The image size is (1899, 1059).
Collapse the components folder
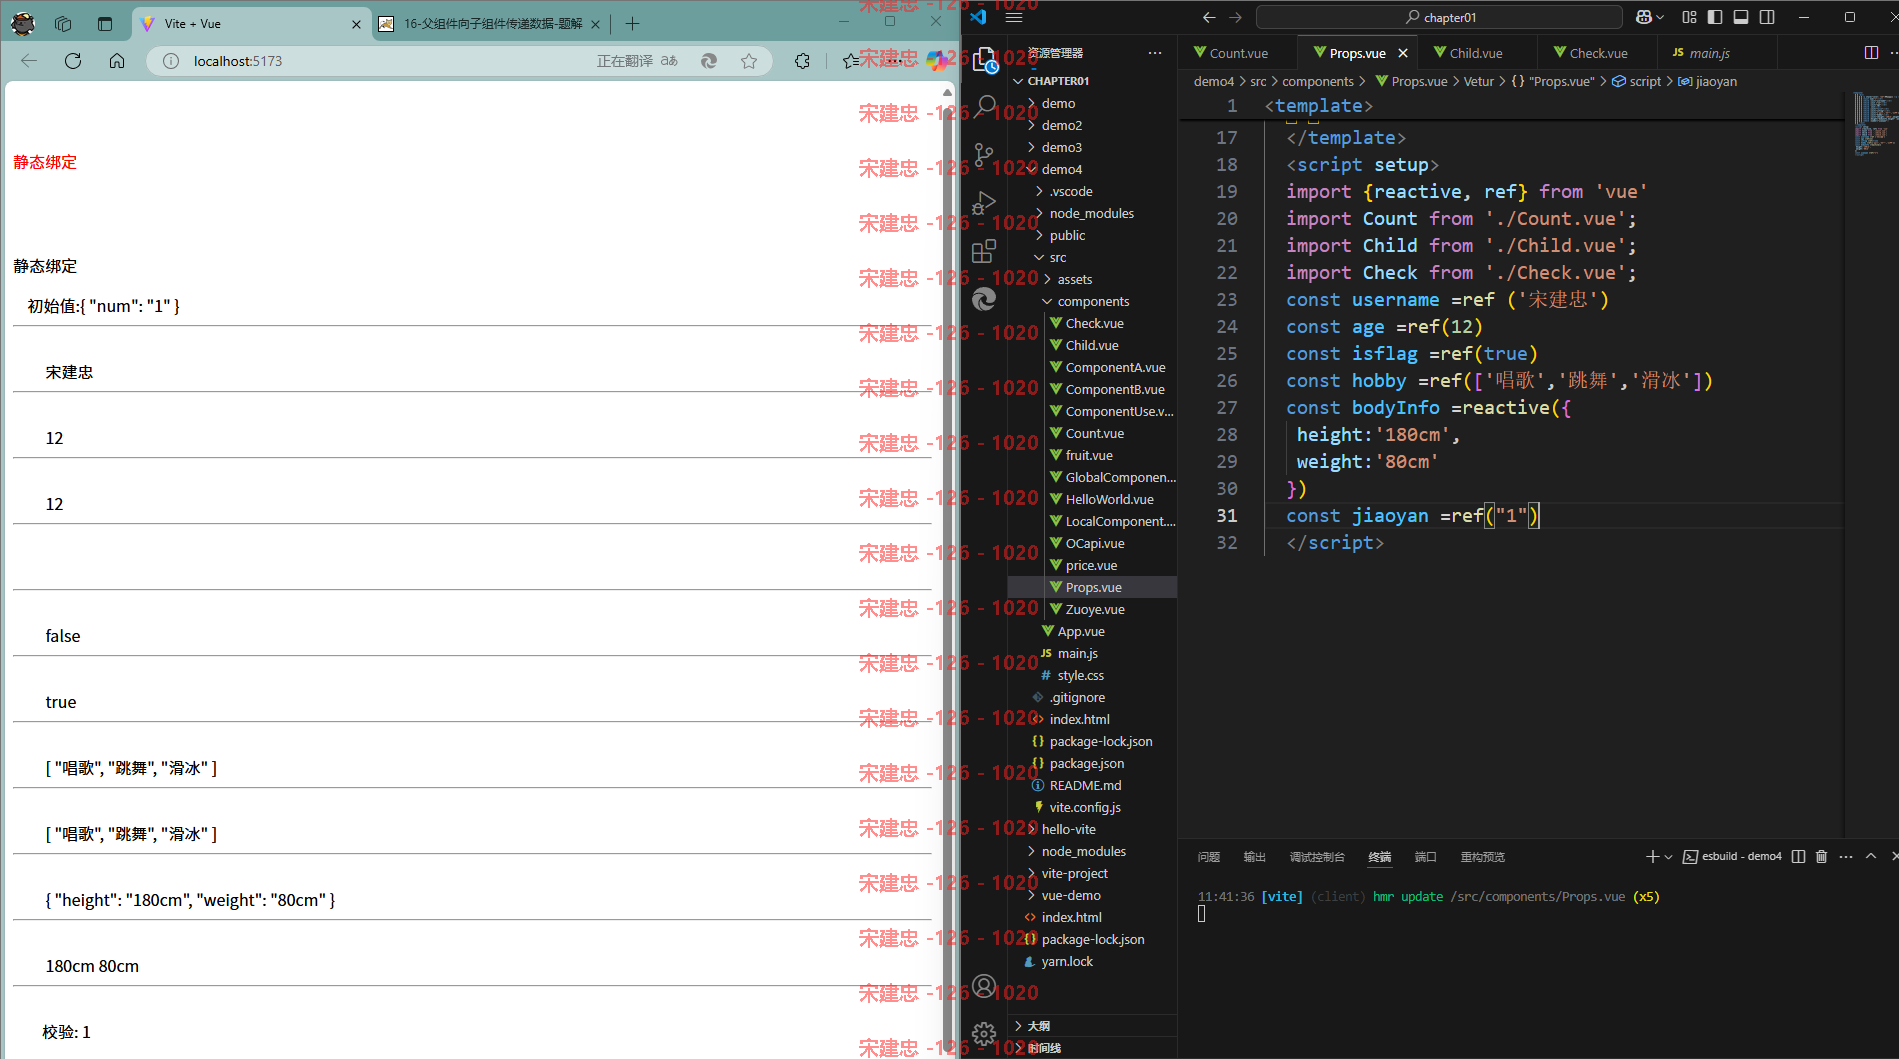(x=1092, y=301)
